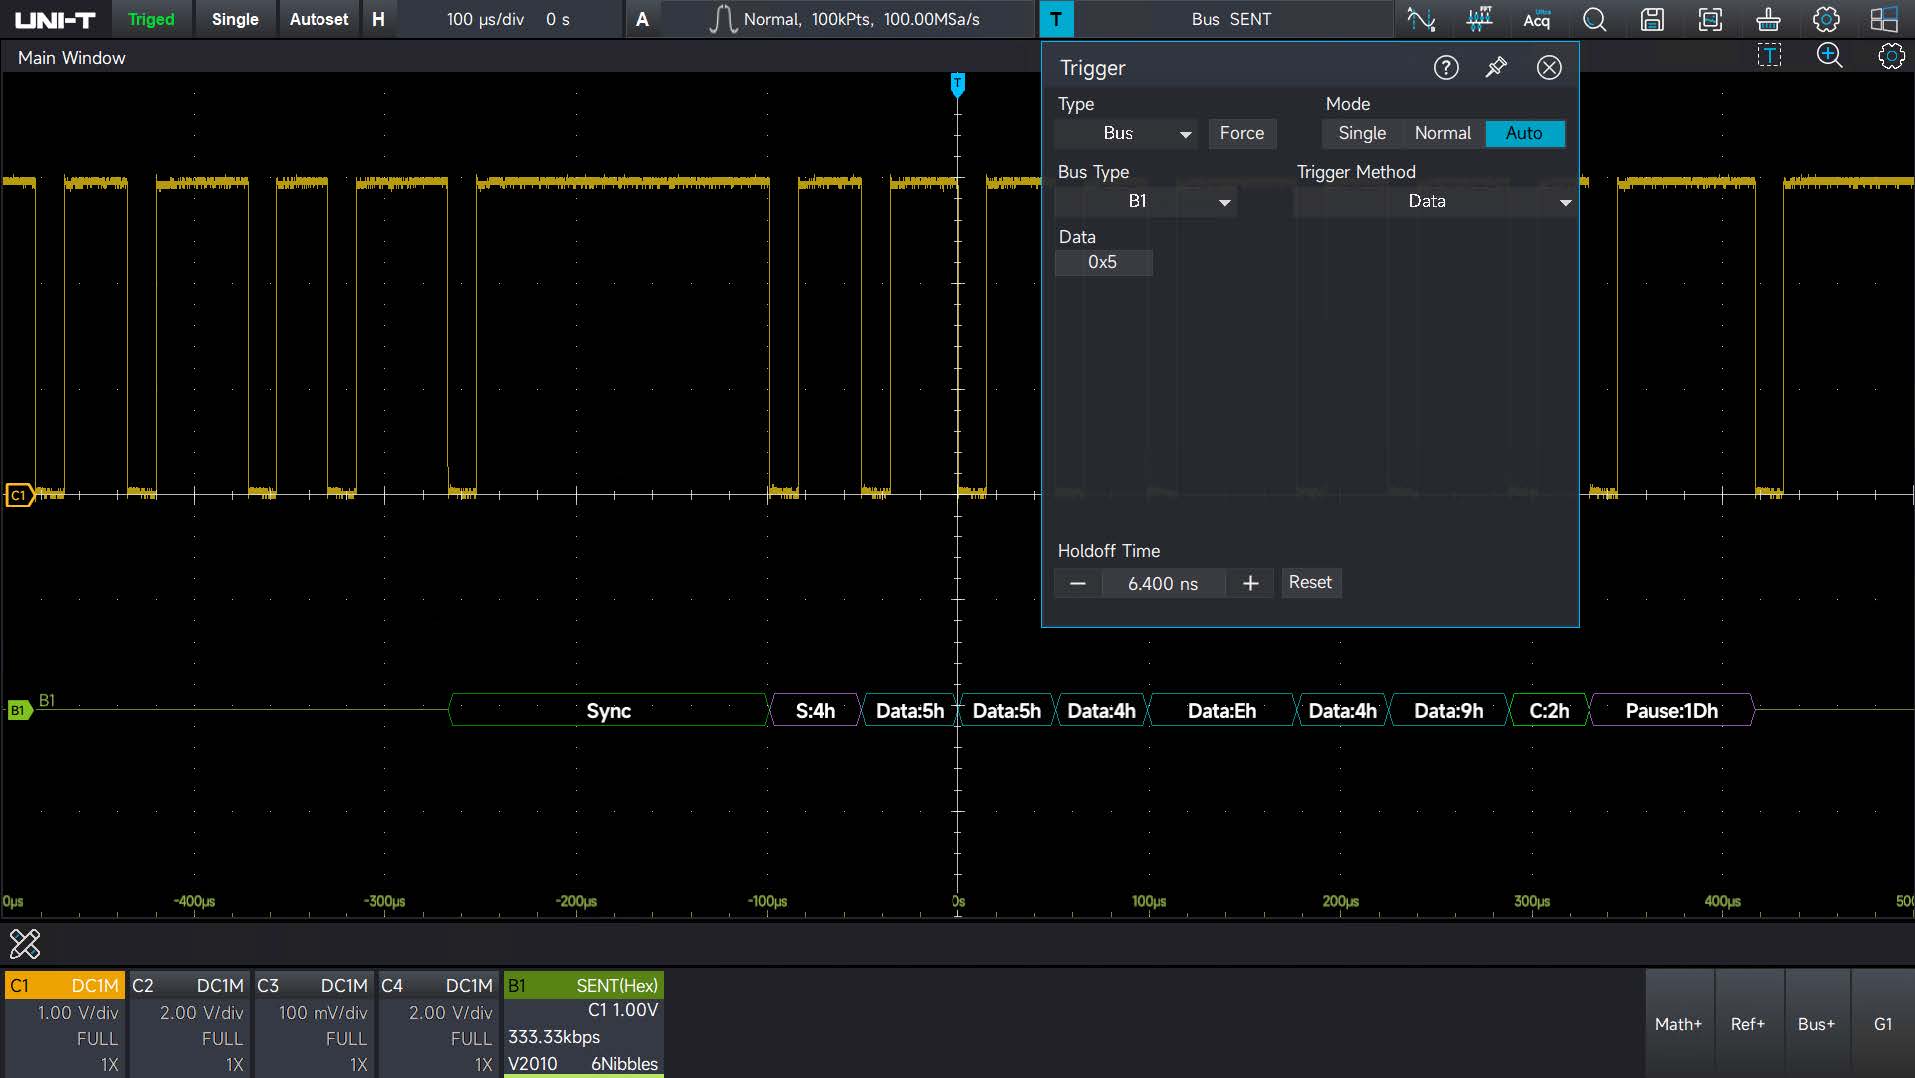Select Auto trigger mode
Screen dimensions: 1915x1078
pos(1524,133)
